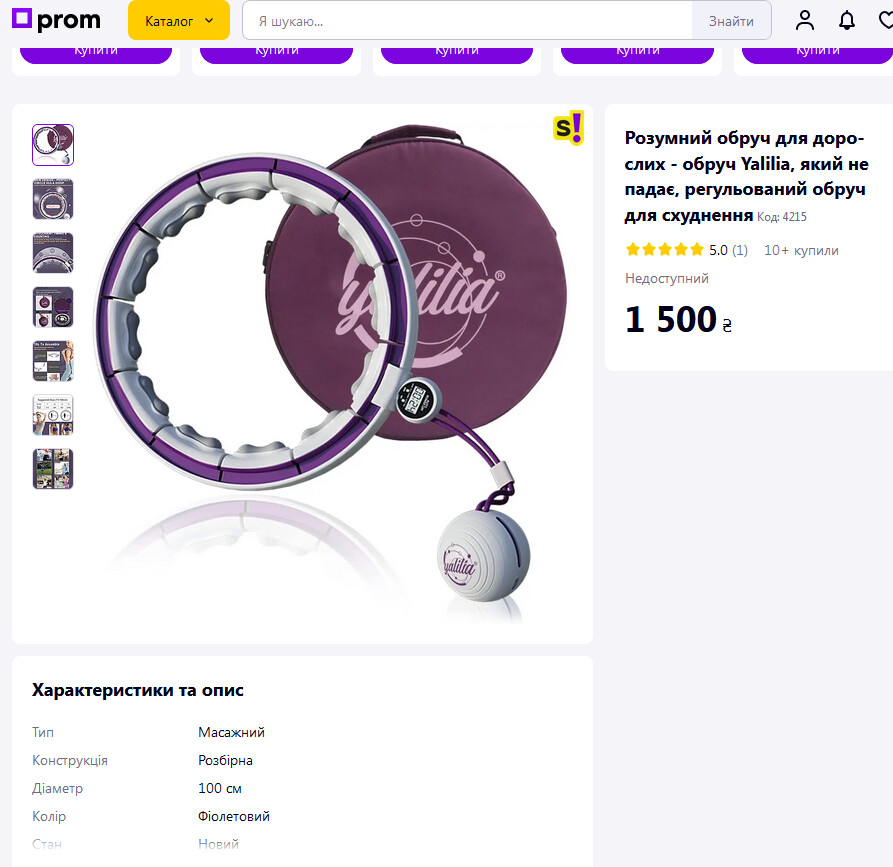Click the Знайти search button
This screenshot has height=867, width=893.
click(731, 21)
